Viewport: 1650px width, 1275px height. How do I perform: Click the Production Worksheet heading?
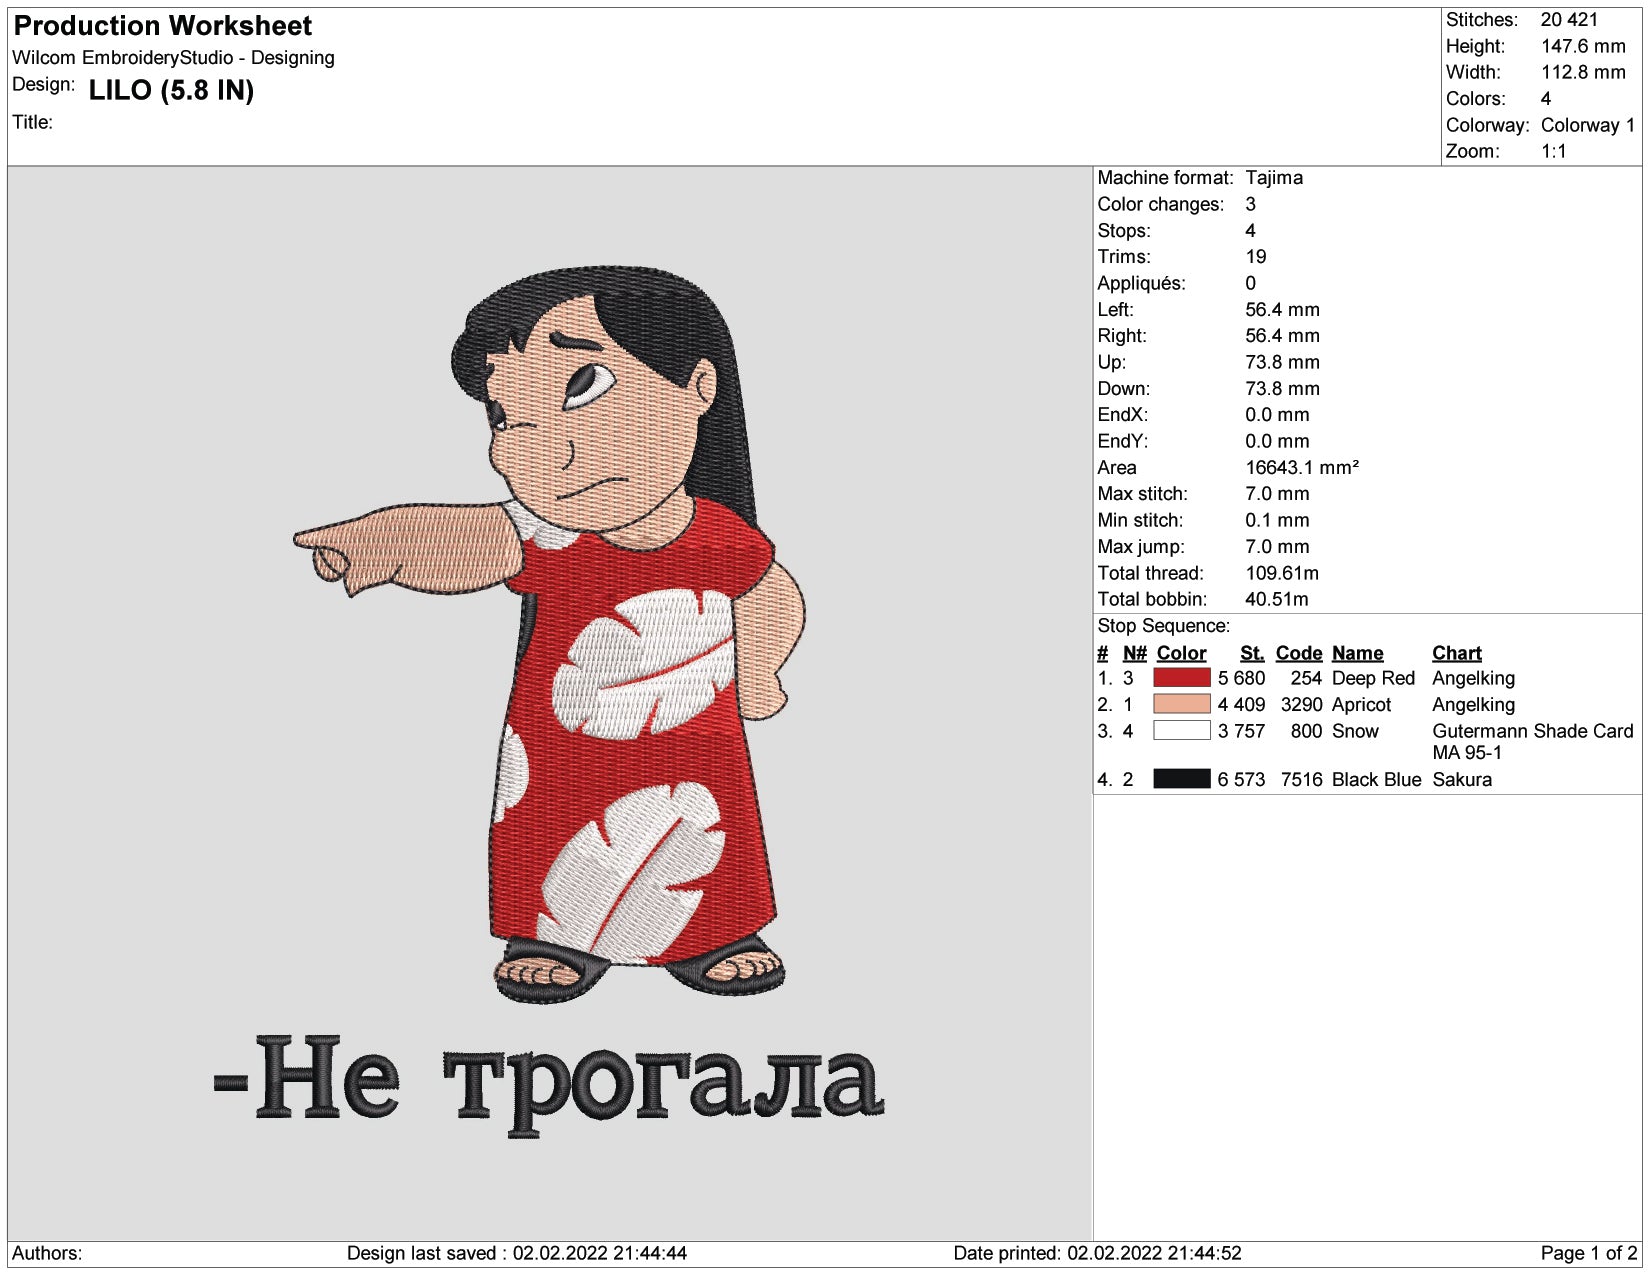click(x=162, y=26)
